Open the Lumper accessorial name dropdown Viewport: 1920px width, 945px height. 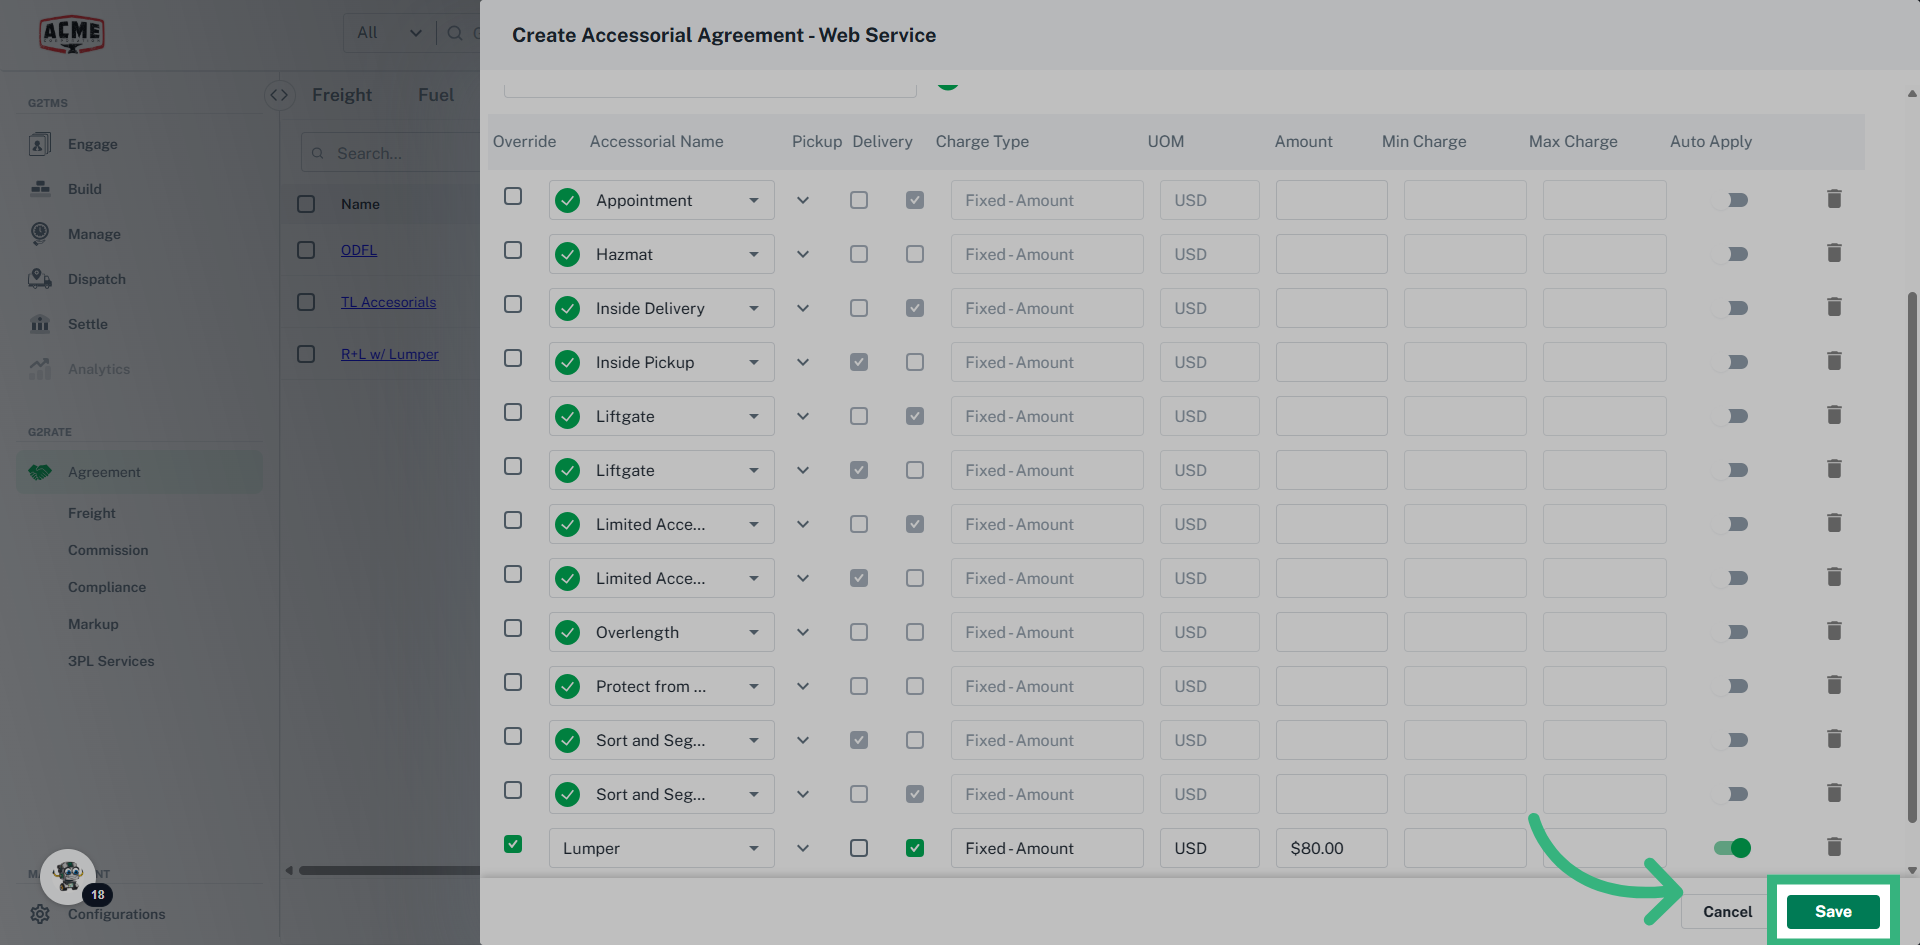pyautogui.click(x=661, y=848)
